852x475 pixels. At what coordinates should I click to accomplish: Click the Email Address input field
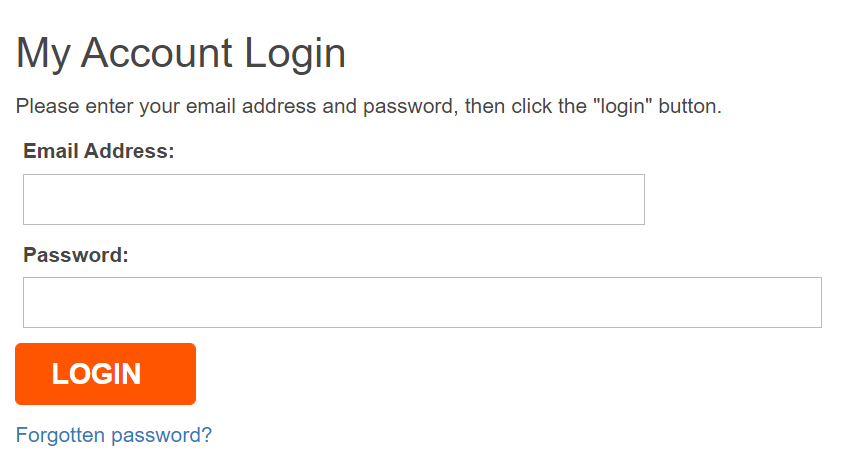334,199
